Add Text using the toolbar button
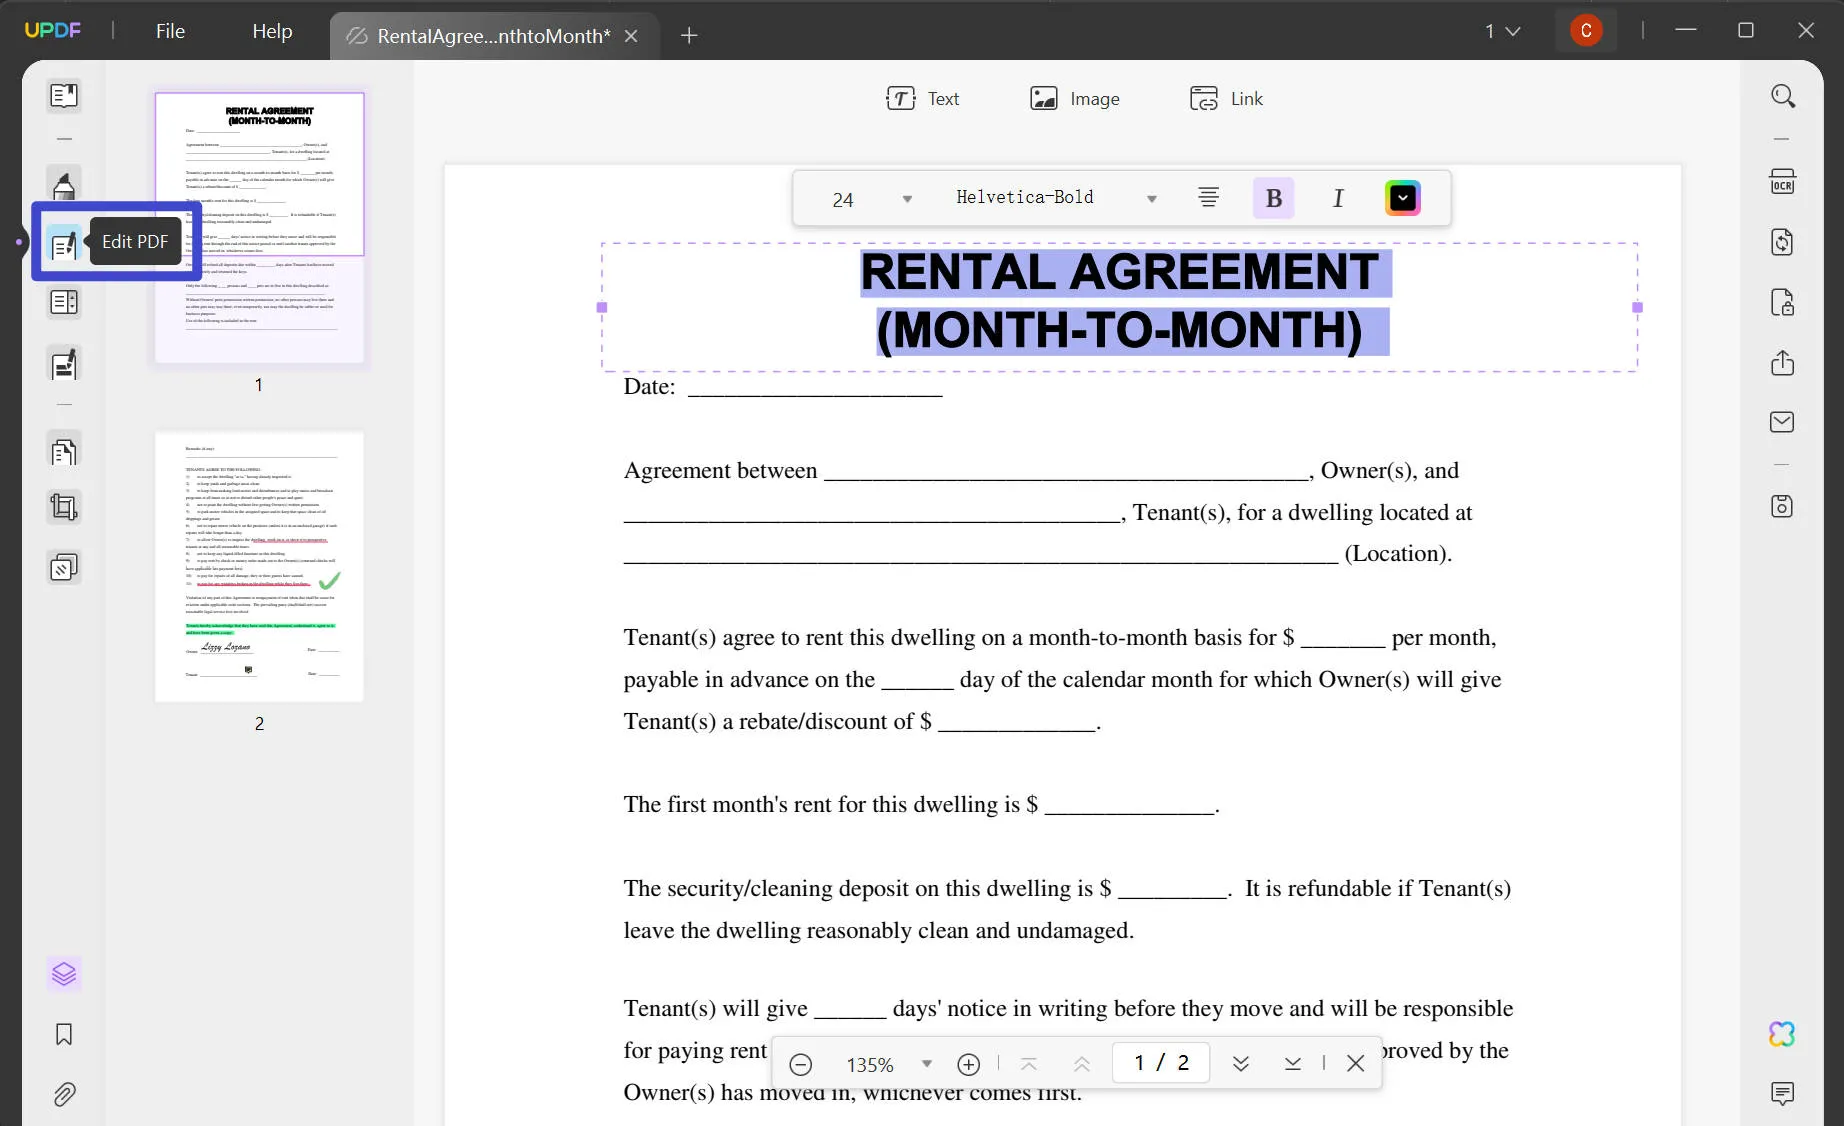The height and width of the screenshot is (1126, 1844). pyautogui.click(x=923, y=98)
